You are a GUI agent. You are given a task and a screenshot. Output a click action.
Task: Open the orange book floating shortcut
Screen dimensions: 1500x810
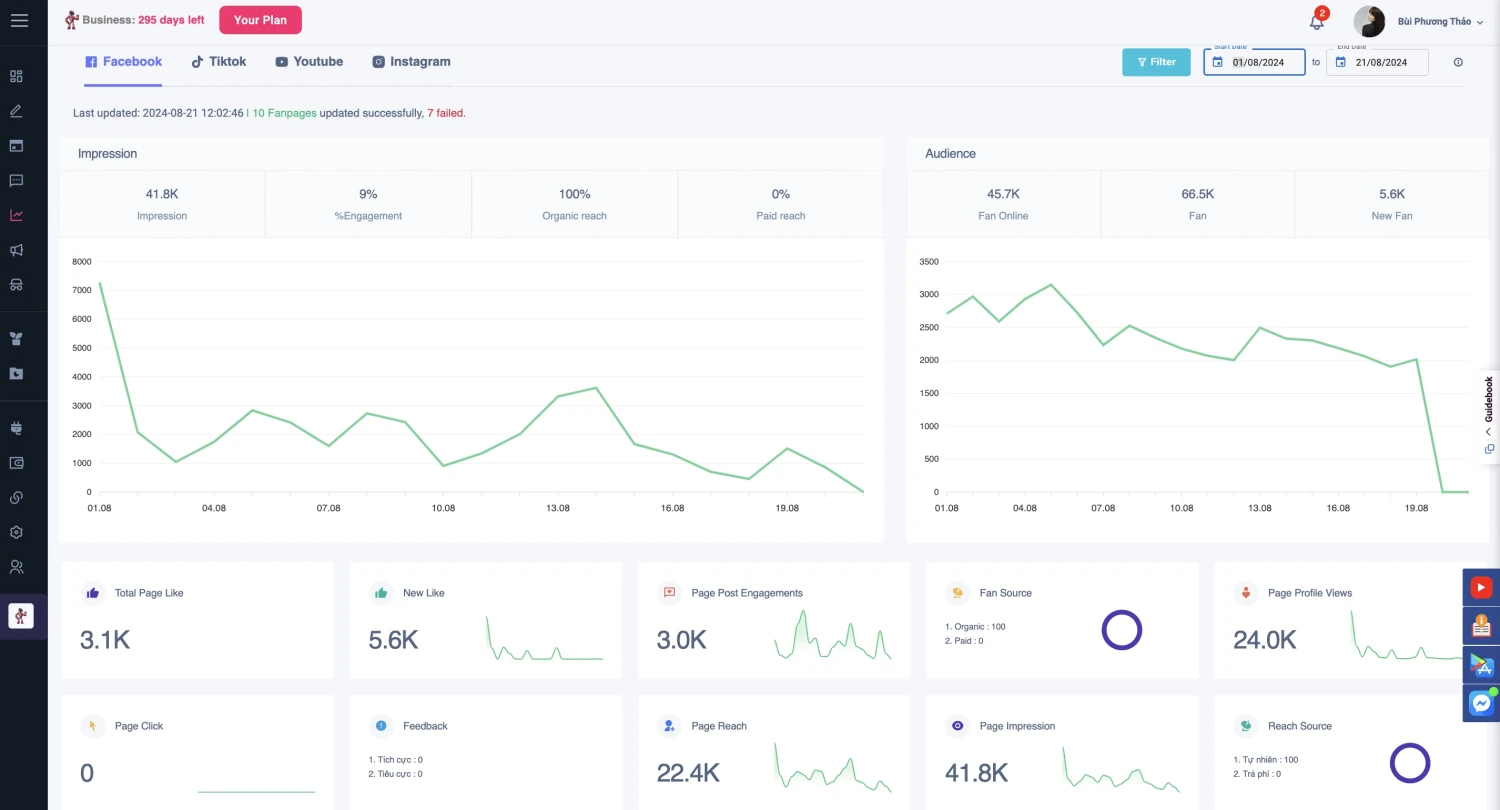pyautogui.click(x=1481, y=626)
